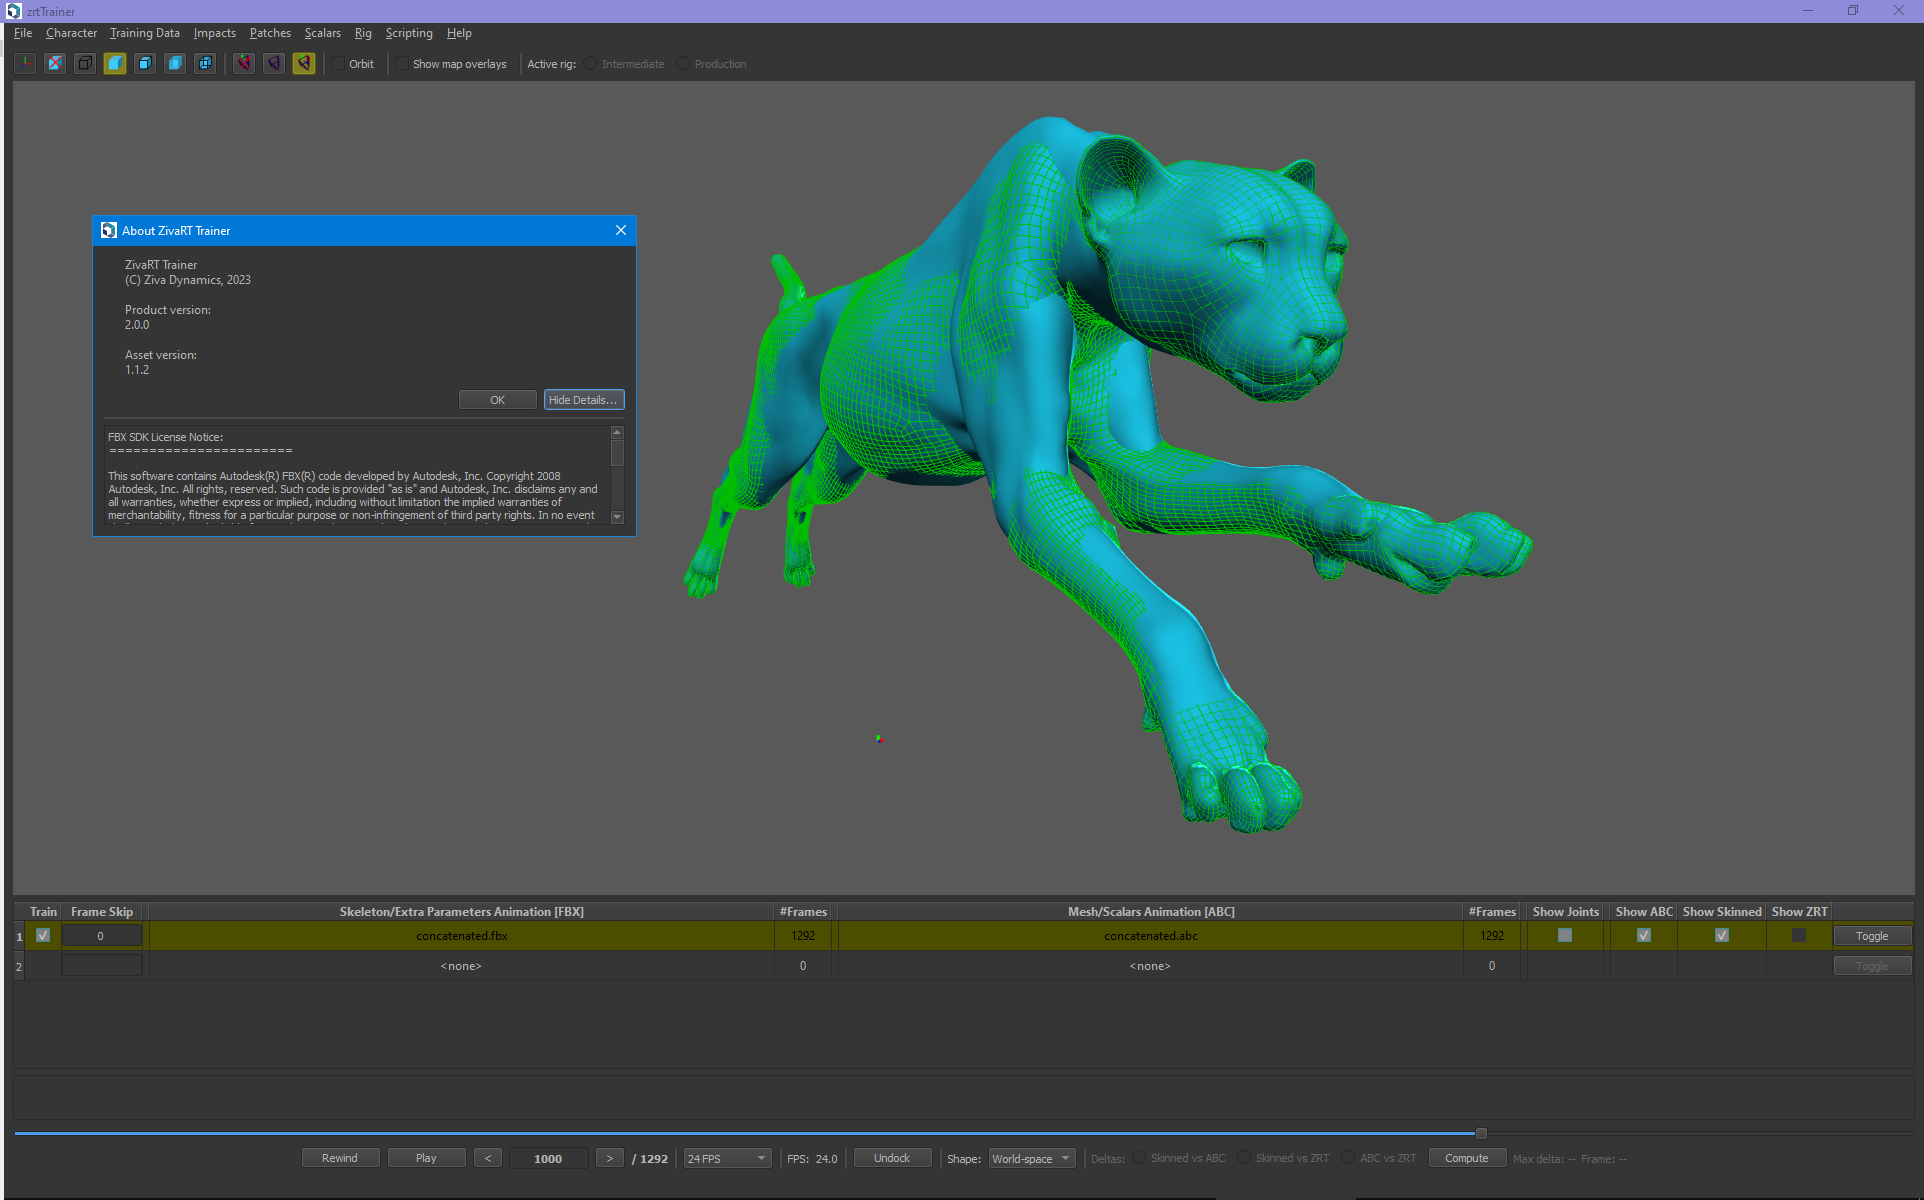Toggle Show ABC checkbox in row 1
1924x1200 pixels.
(x=1644, y=935)
